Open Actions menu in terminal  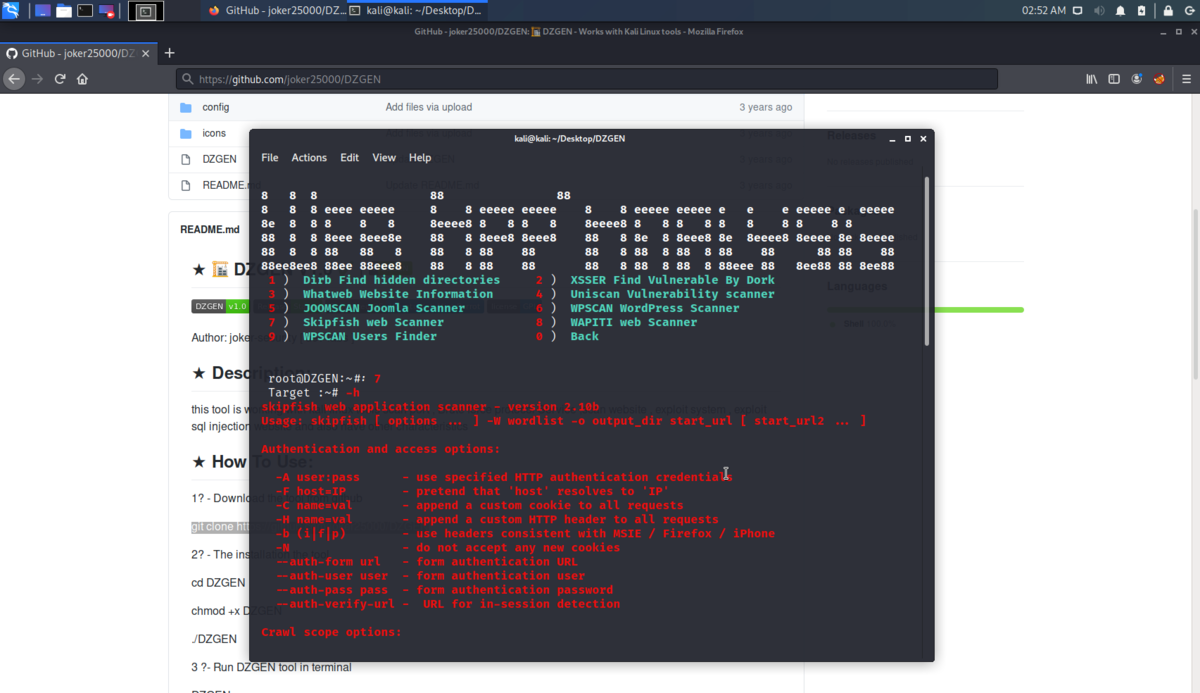pyautogui.click(x=309, y=158)
